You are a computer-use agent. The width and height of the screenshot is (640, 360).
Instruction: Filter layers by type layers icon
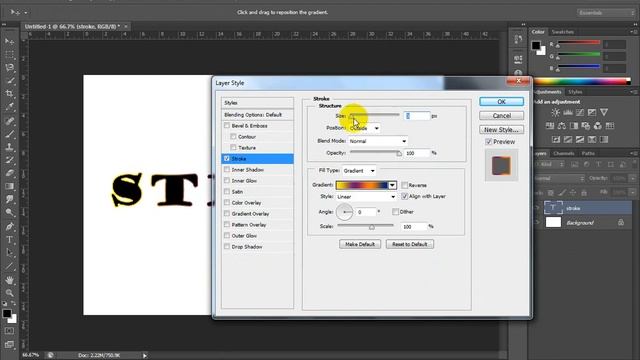click(x=598, y=164)
